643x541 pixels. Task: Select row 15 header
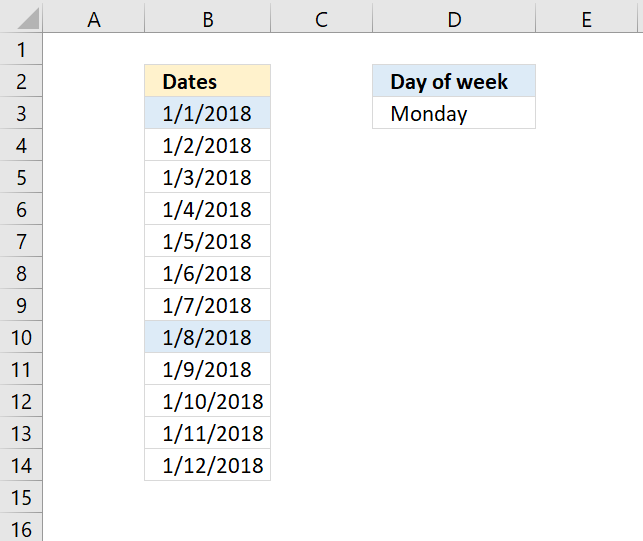pos(21,497)
